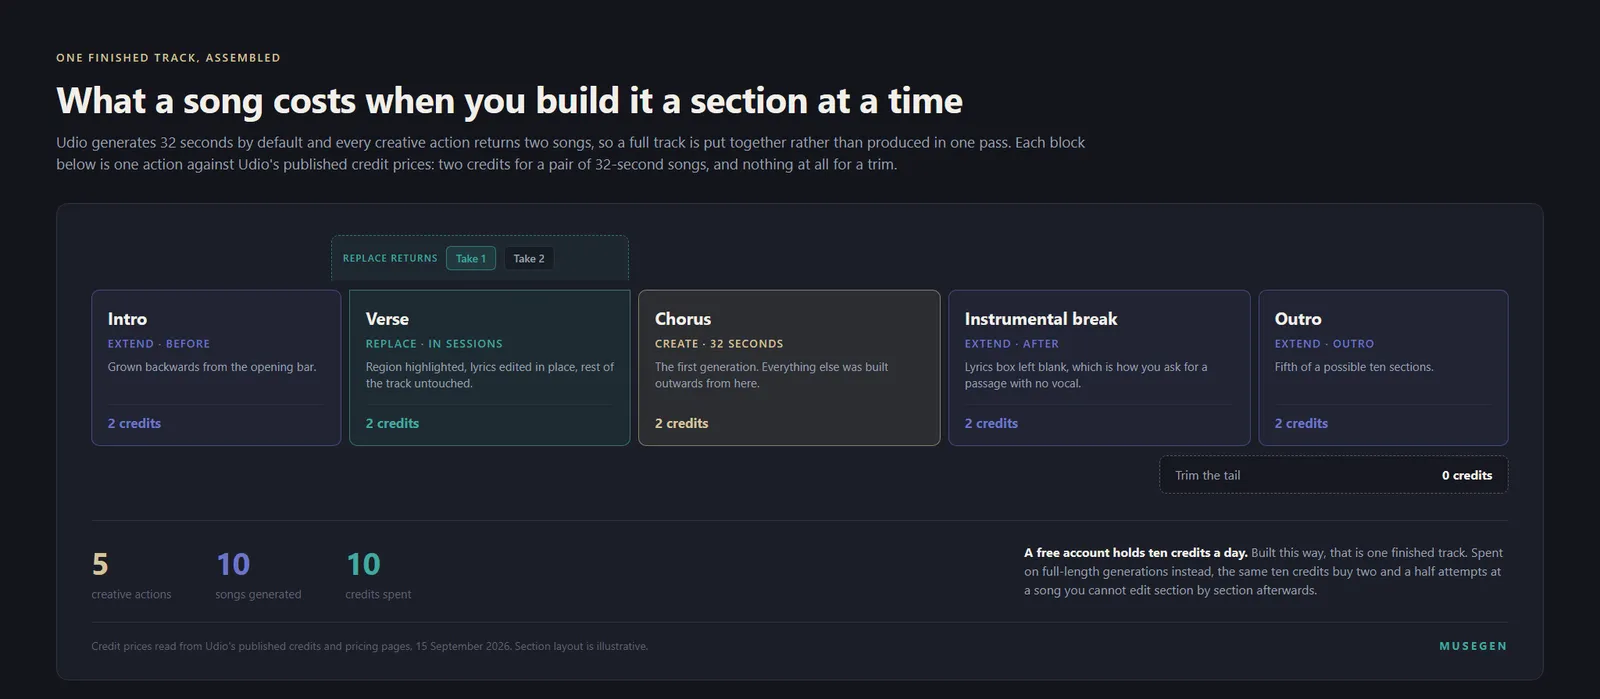Click 'A free account holds ten credits' sentence
Screen dimensions: 1600x699
click(1136, 553)
